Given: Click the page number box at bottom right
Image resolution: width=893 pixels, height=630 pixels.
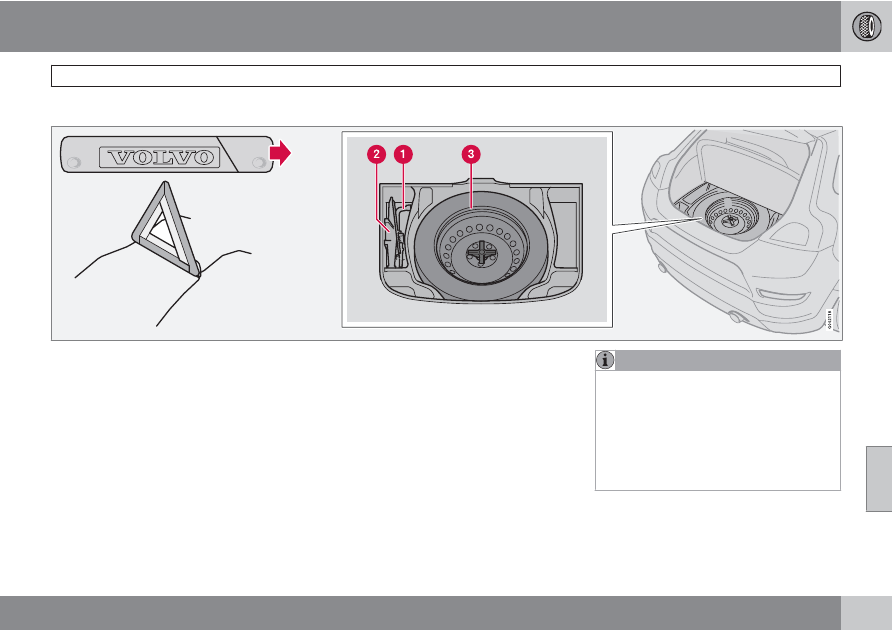Looking at the screenshot, I should tap(866, 613).
